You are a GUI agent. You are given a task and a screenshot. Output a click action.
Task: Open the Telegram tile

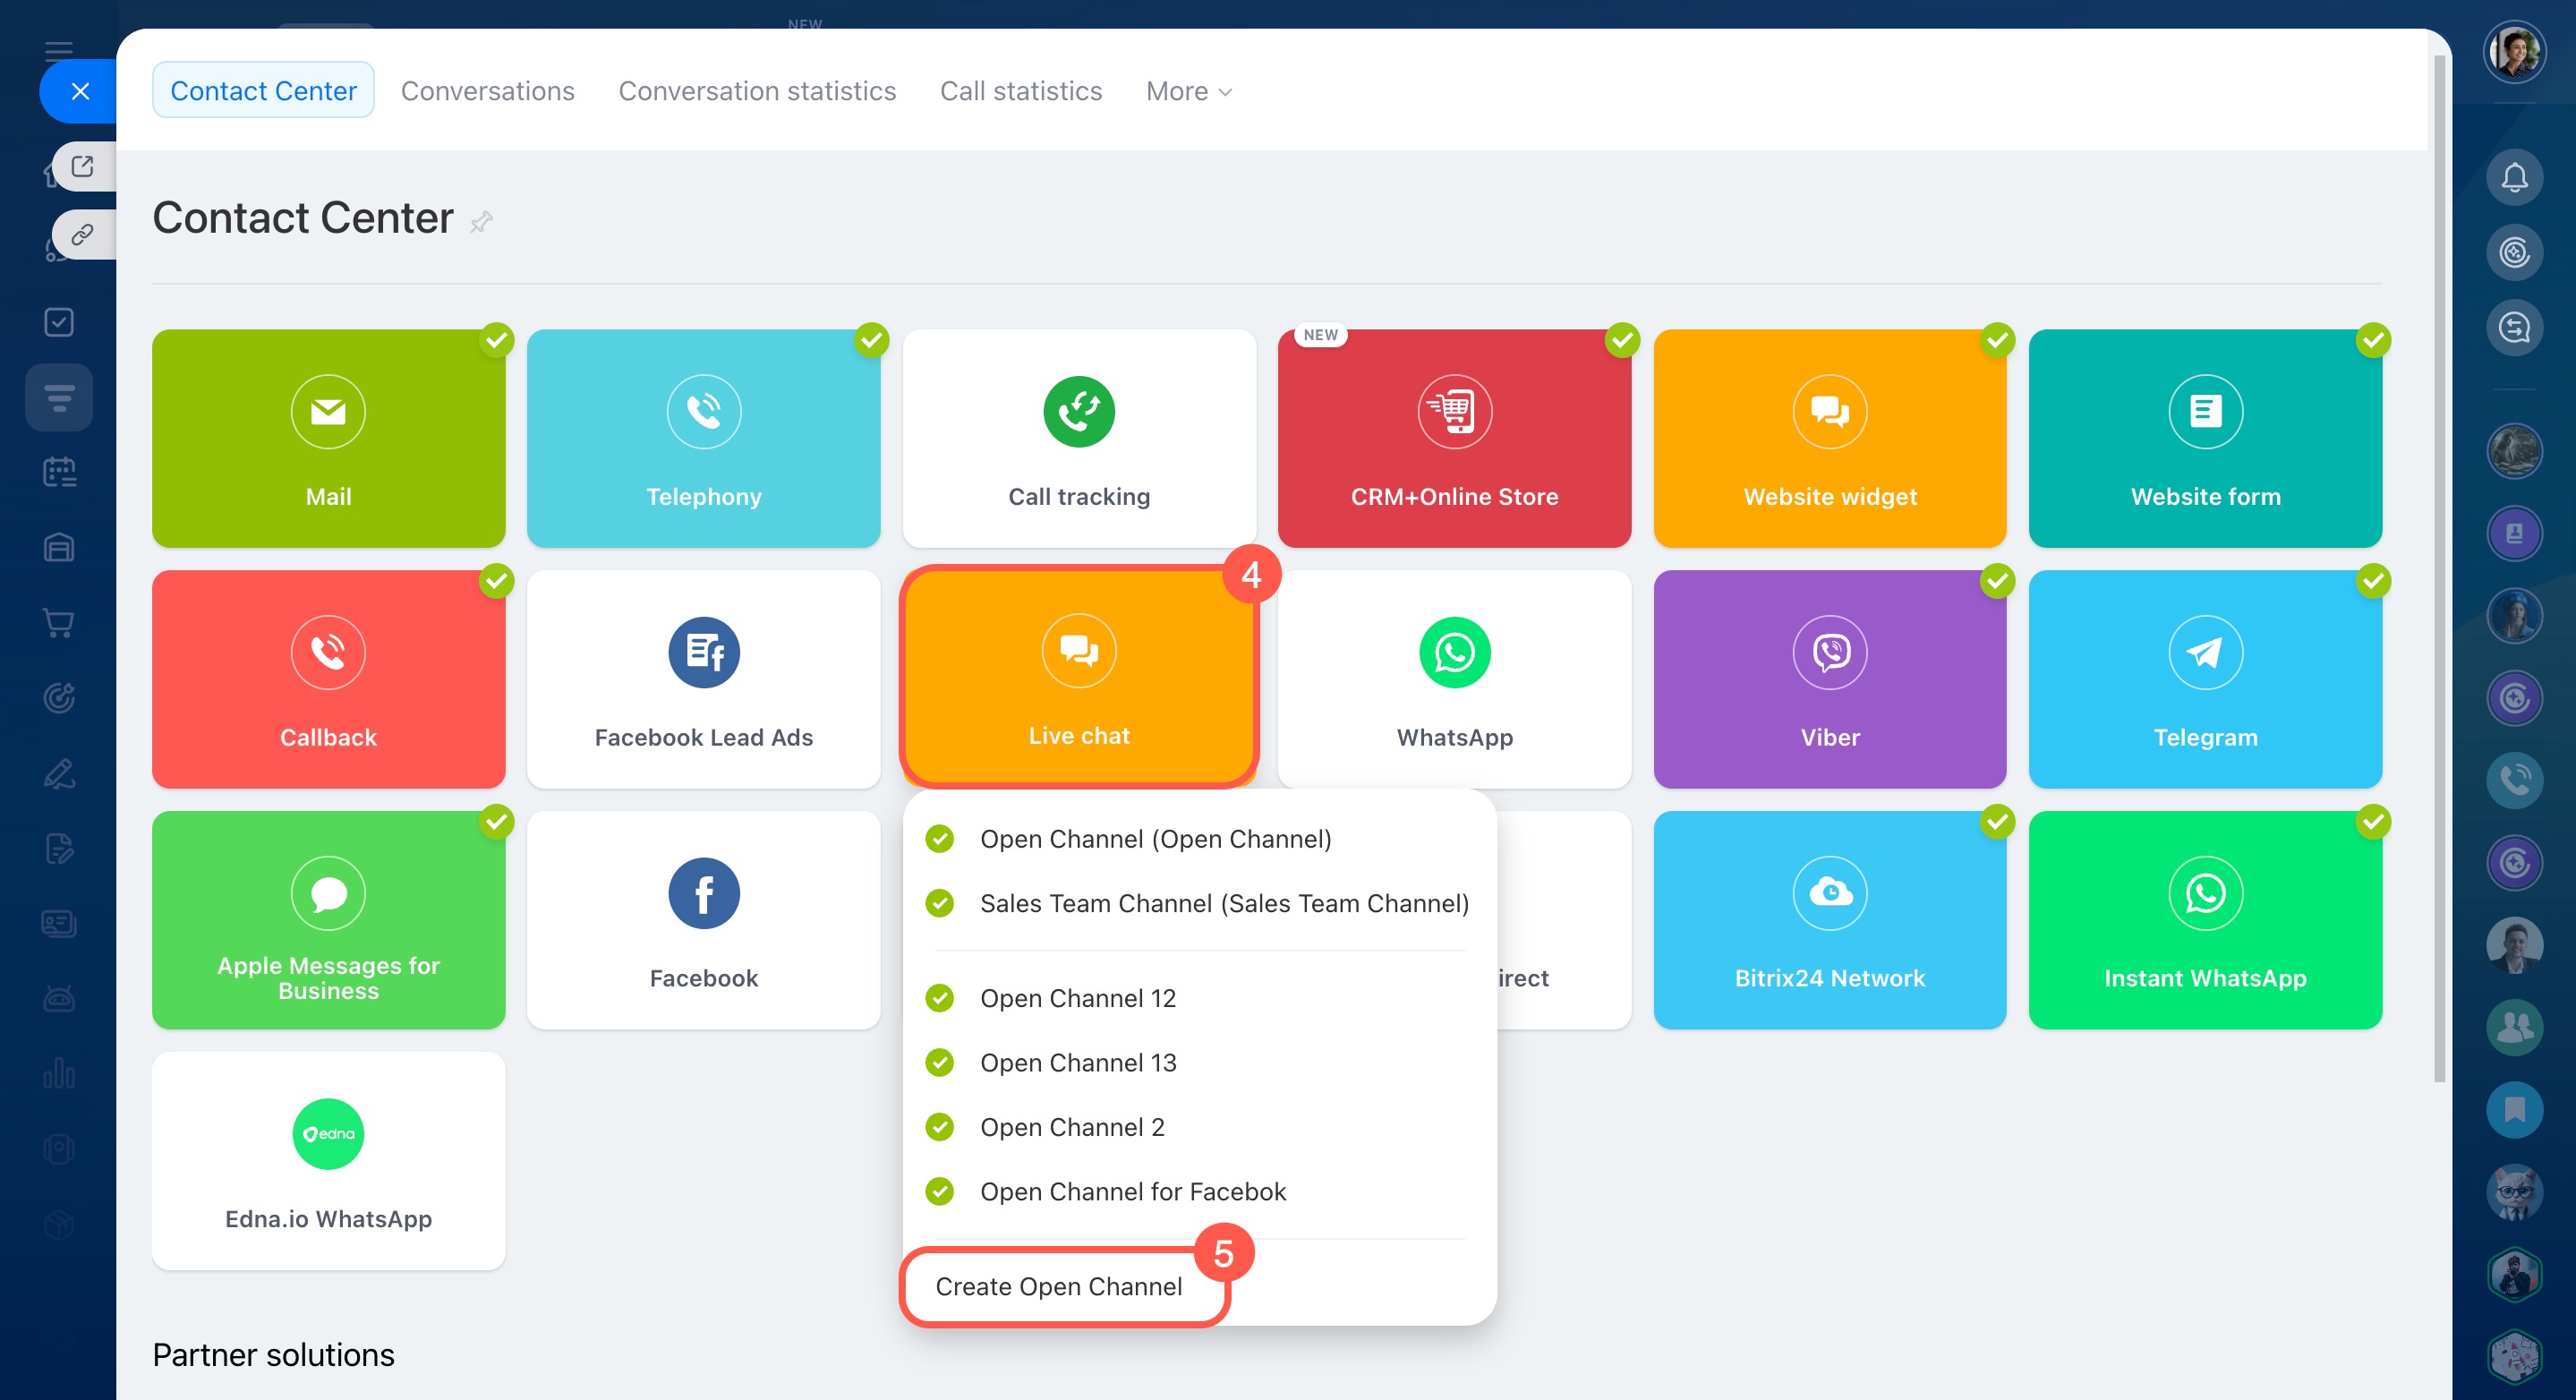click(2205, 679)
